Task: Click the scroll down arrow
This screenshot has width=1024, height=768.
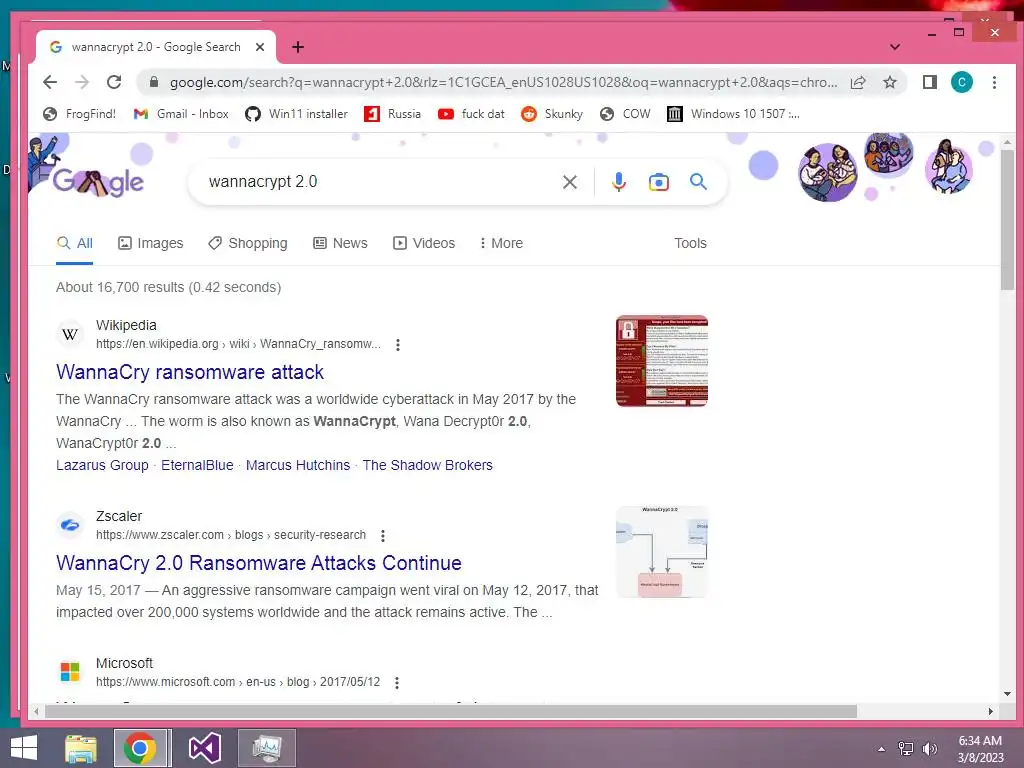Action: point(1008,694)
